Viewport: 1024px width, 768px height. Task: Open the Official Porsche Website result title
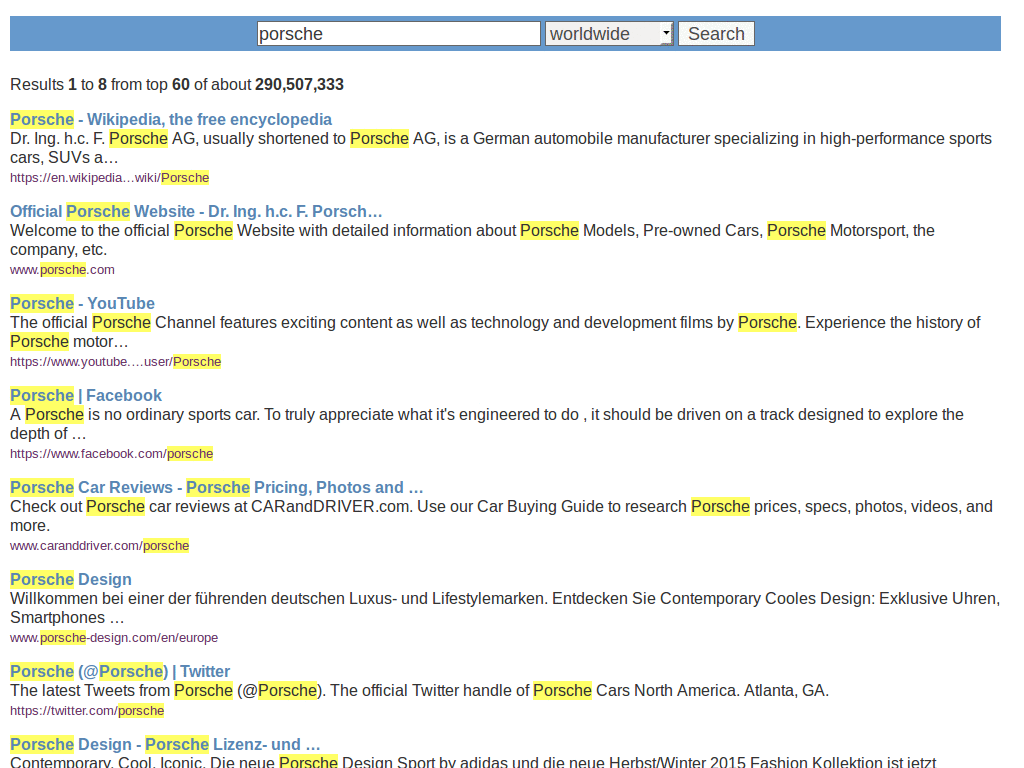point(196,212)
